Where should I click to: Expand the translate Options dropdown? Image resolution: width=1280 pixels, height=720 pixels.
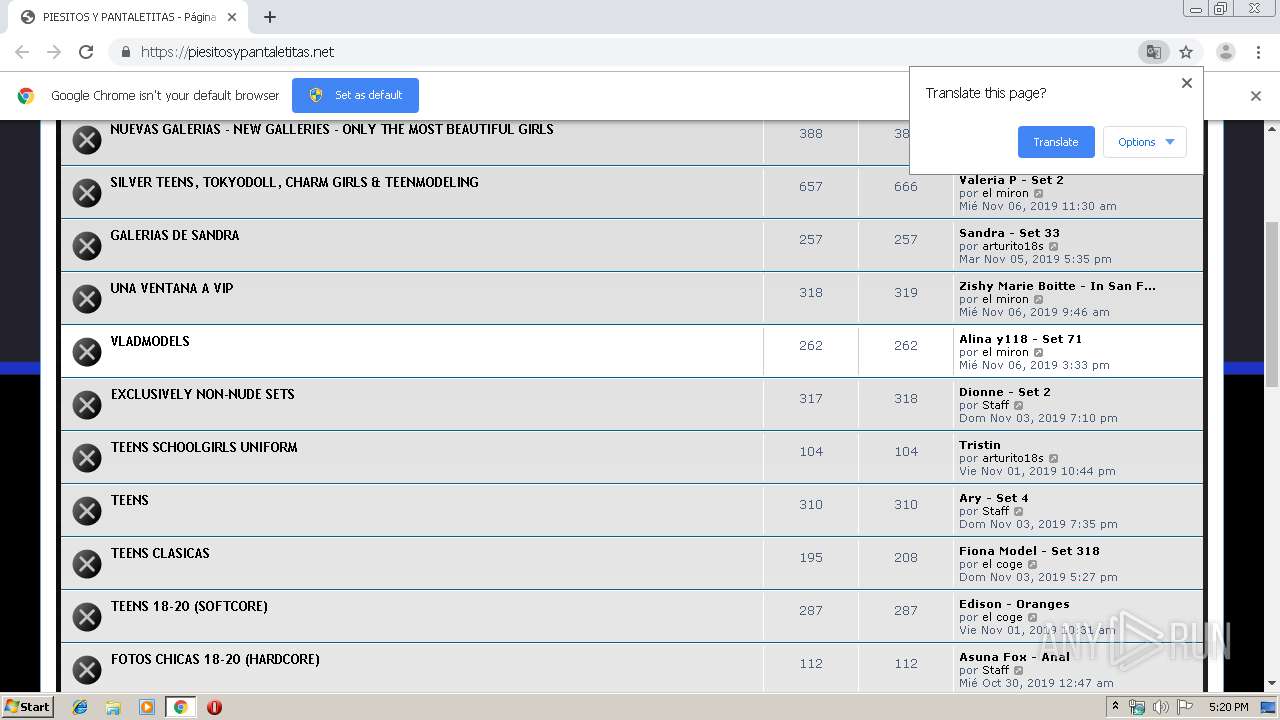[1145, 142]
